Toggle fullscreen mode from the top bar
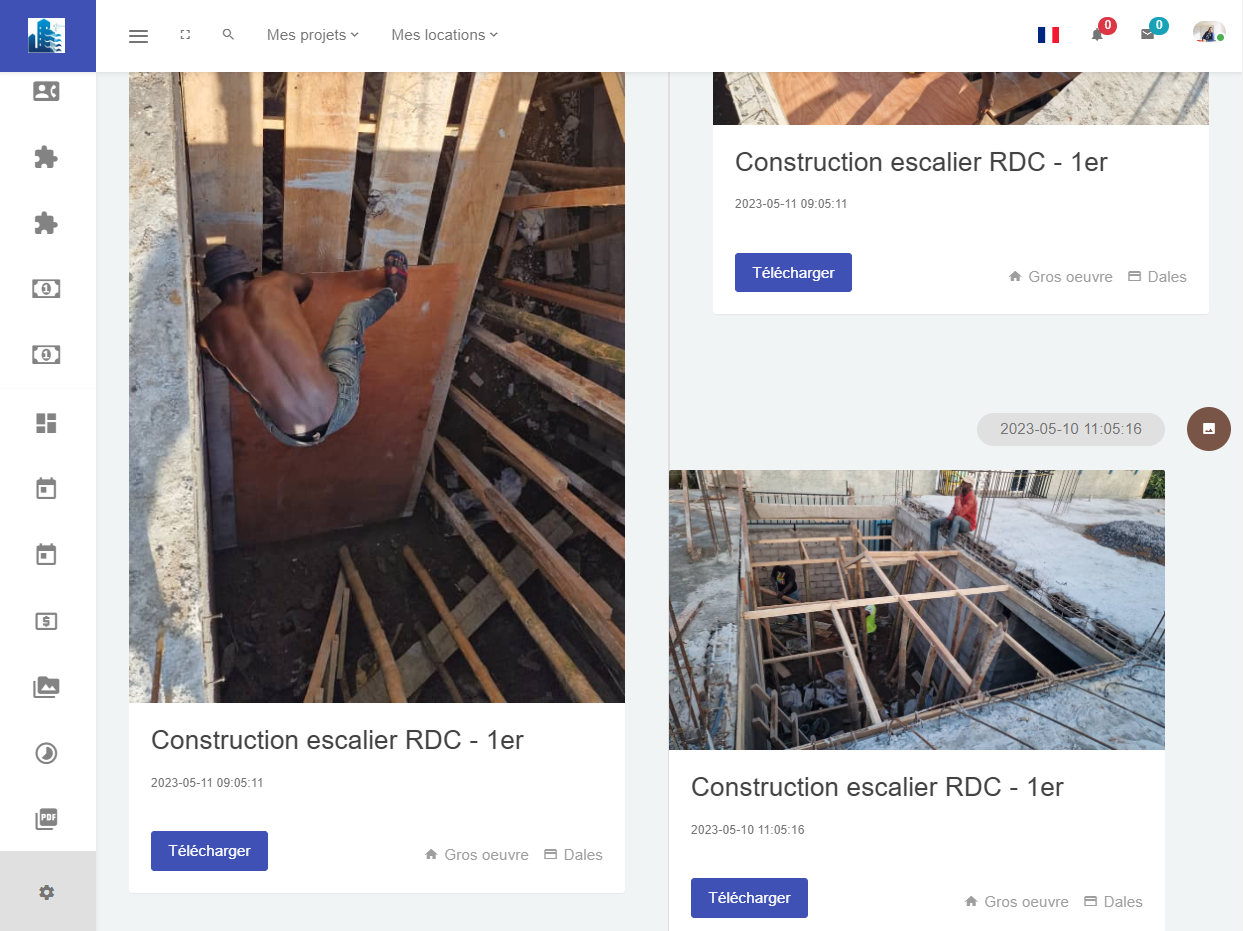Viewport: 1243px width, 931px height. click(185, 35)
